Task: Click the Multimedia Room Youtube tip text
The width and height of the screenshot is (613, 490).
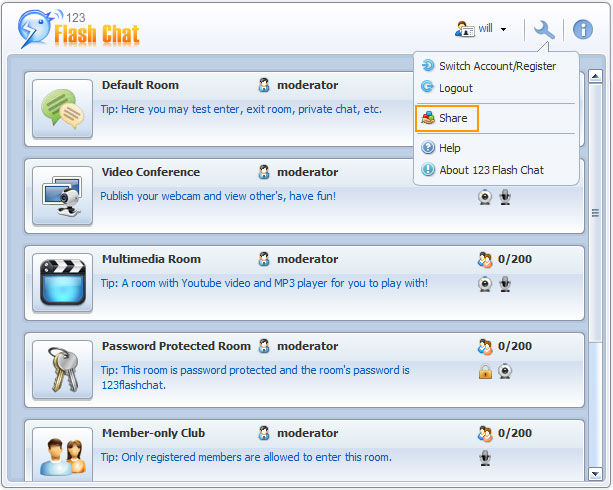Action: [x=264, y=283]
